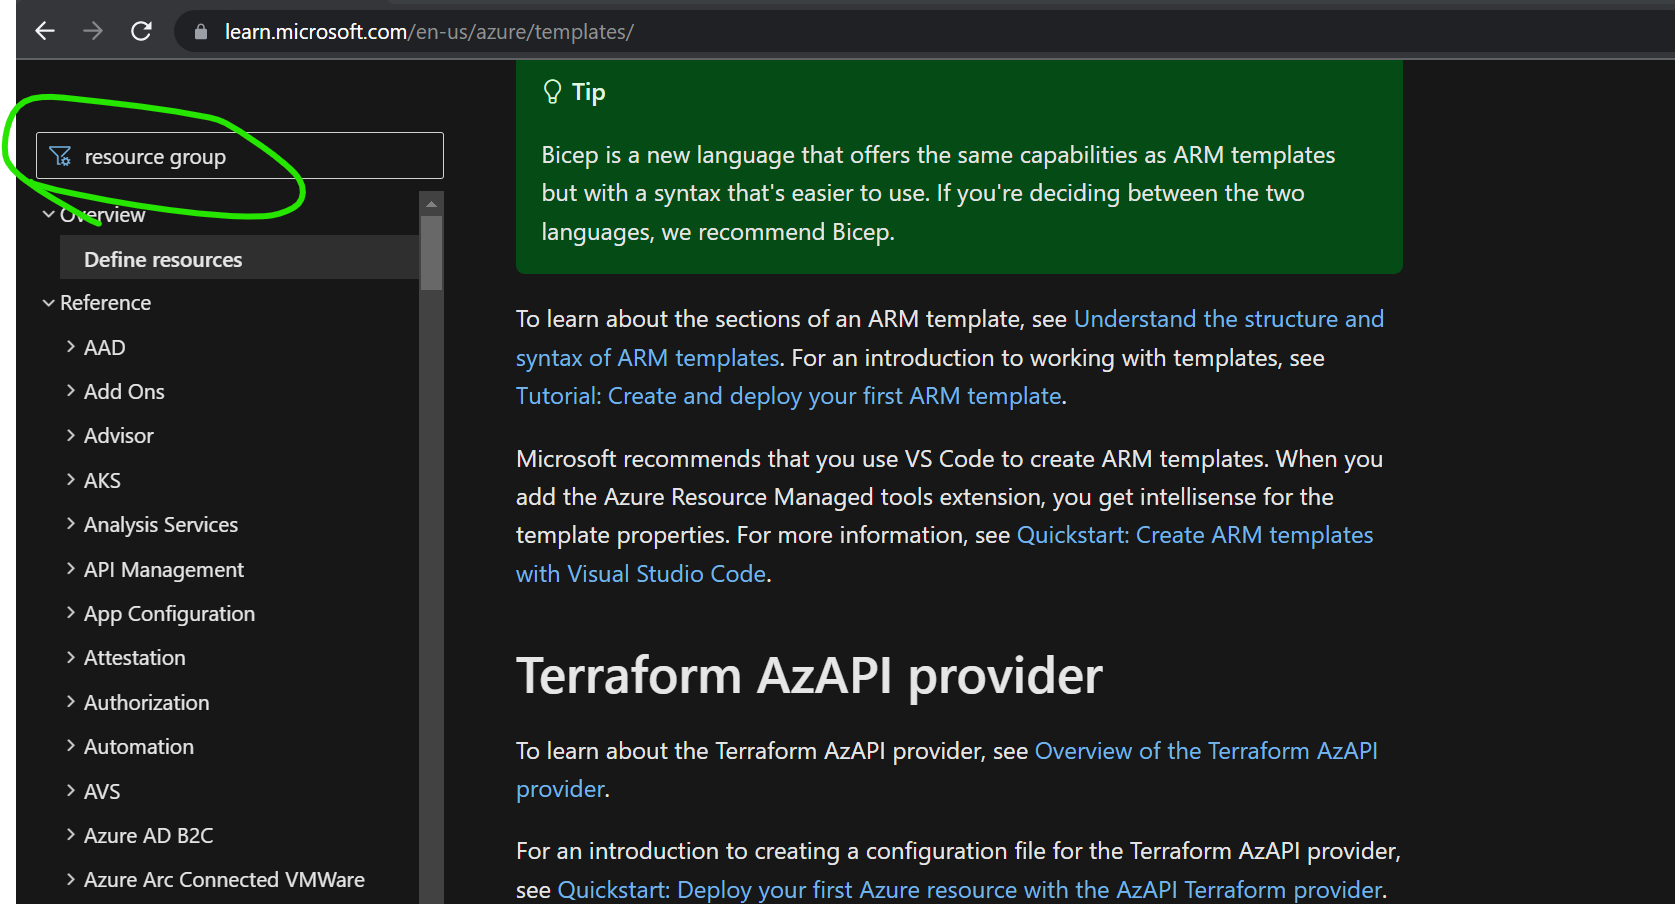Click the lightbulb Tip icon
Image resolution: width=1675 pixels, height=904 pixels.
click(x=552, y=92)
